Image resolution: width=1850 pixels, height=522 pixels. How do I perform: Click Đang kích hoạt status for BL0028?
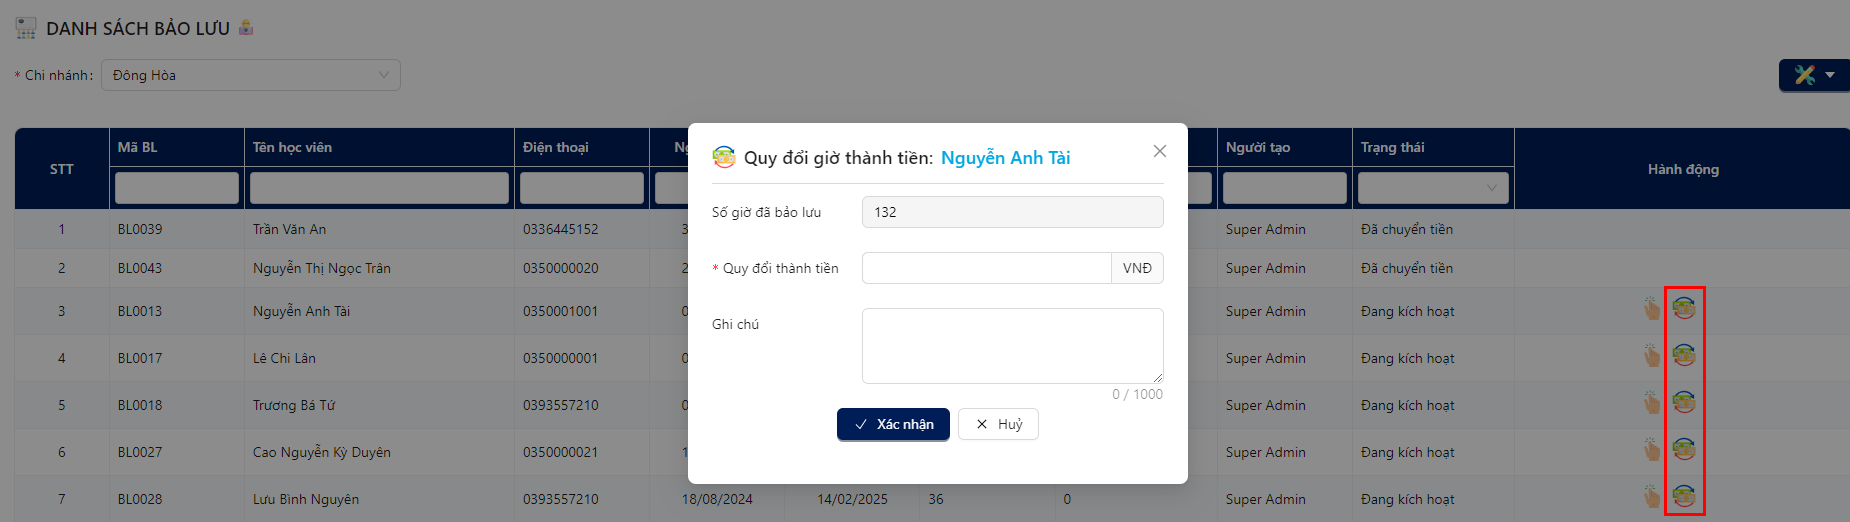click(1408, 499)
